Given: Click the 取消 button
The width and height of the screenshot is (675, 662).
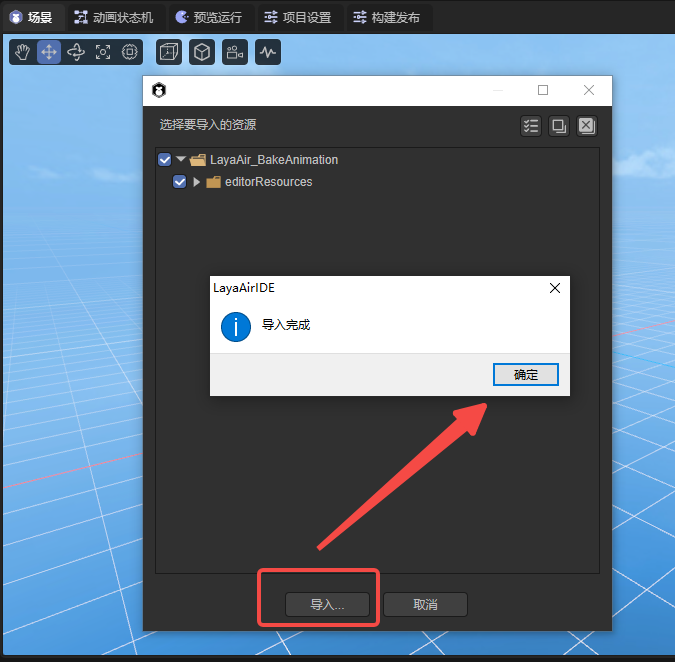Looking at the screenshot, I should click(x=425, y=605).
